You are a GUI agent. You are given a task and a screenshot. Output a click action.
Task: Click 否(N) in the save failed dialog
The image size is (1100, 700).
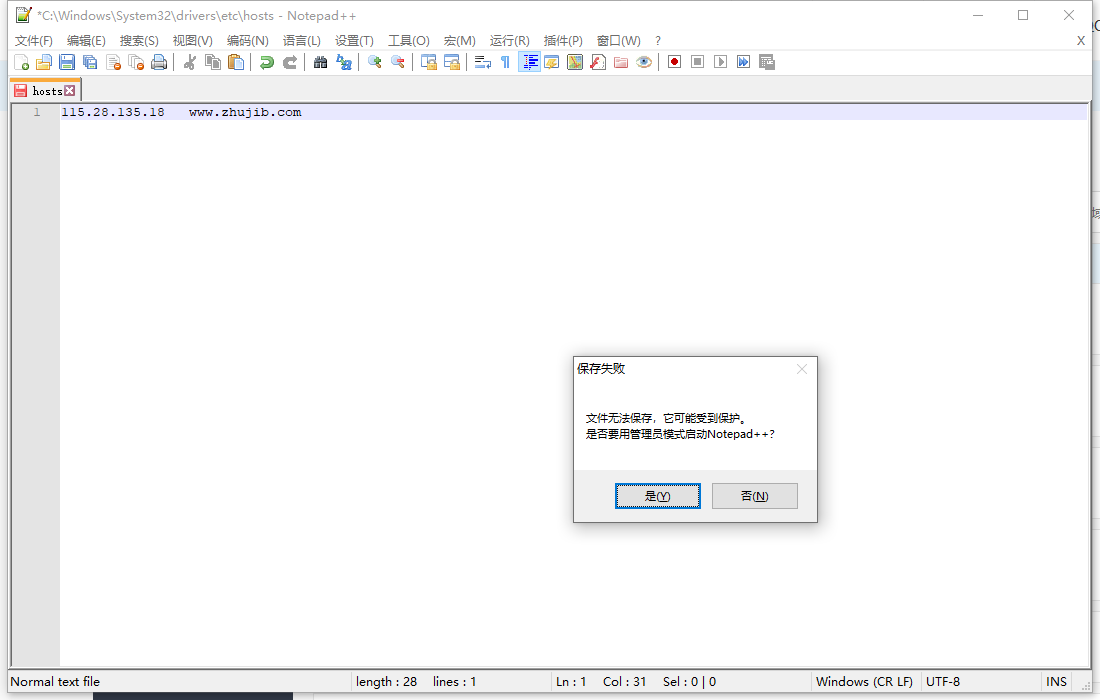754,496
